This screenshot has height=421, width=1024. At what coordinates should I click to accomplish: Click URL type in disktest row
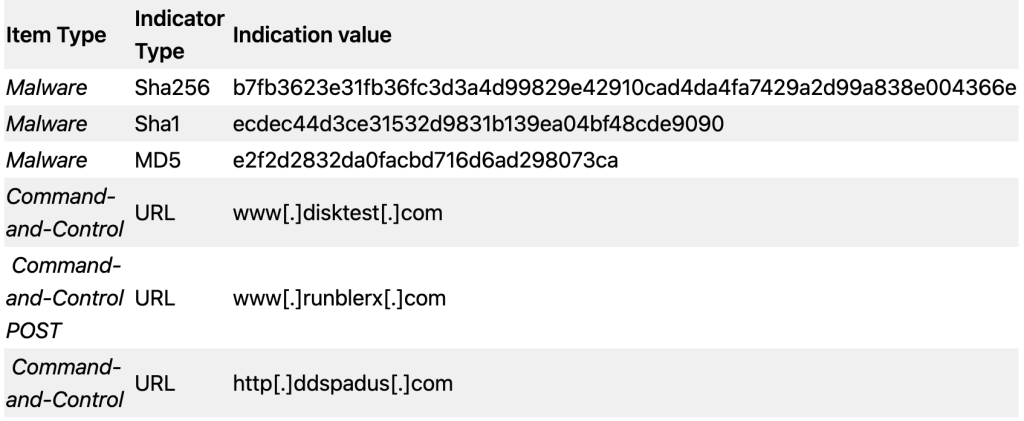coord(155,213)
